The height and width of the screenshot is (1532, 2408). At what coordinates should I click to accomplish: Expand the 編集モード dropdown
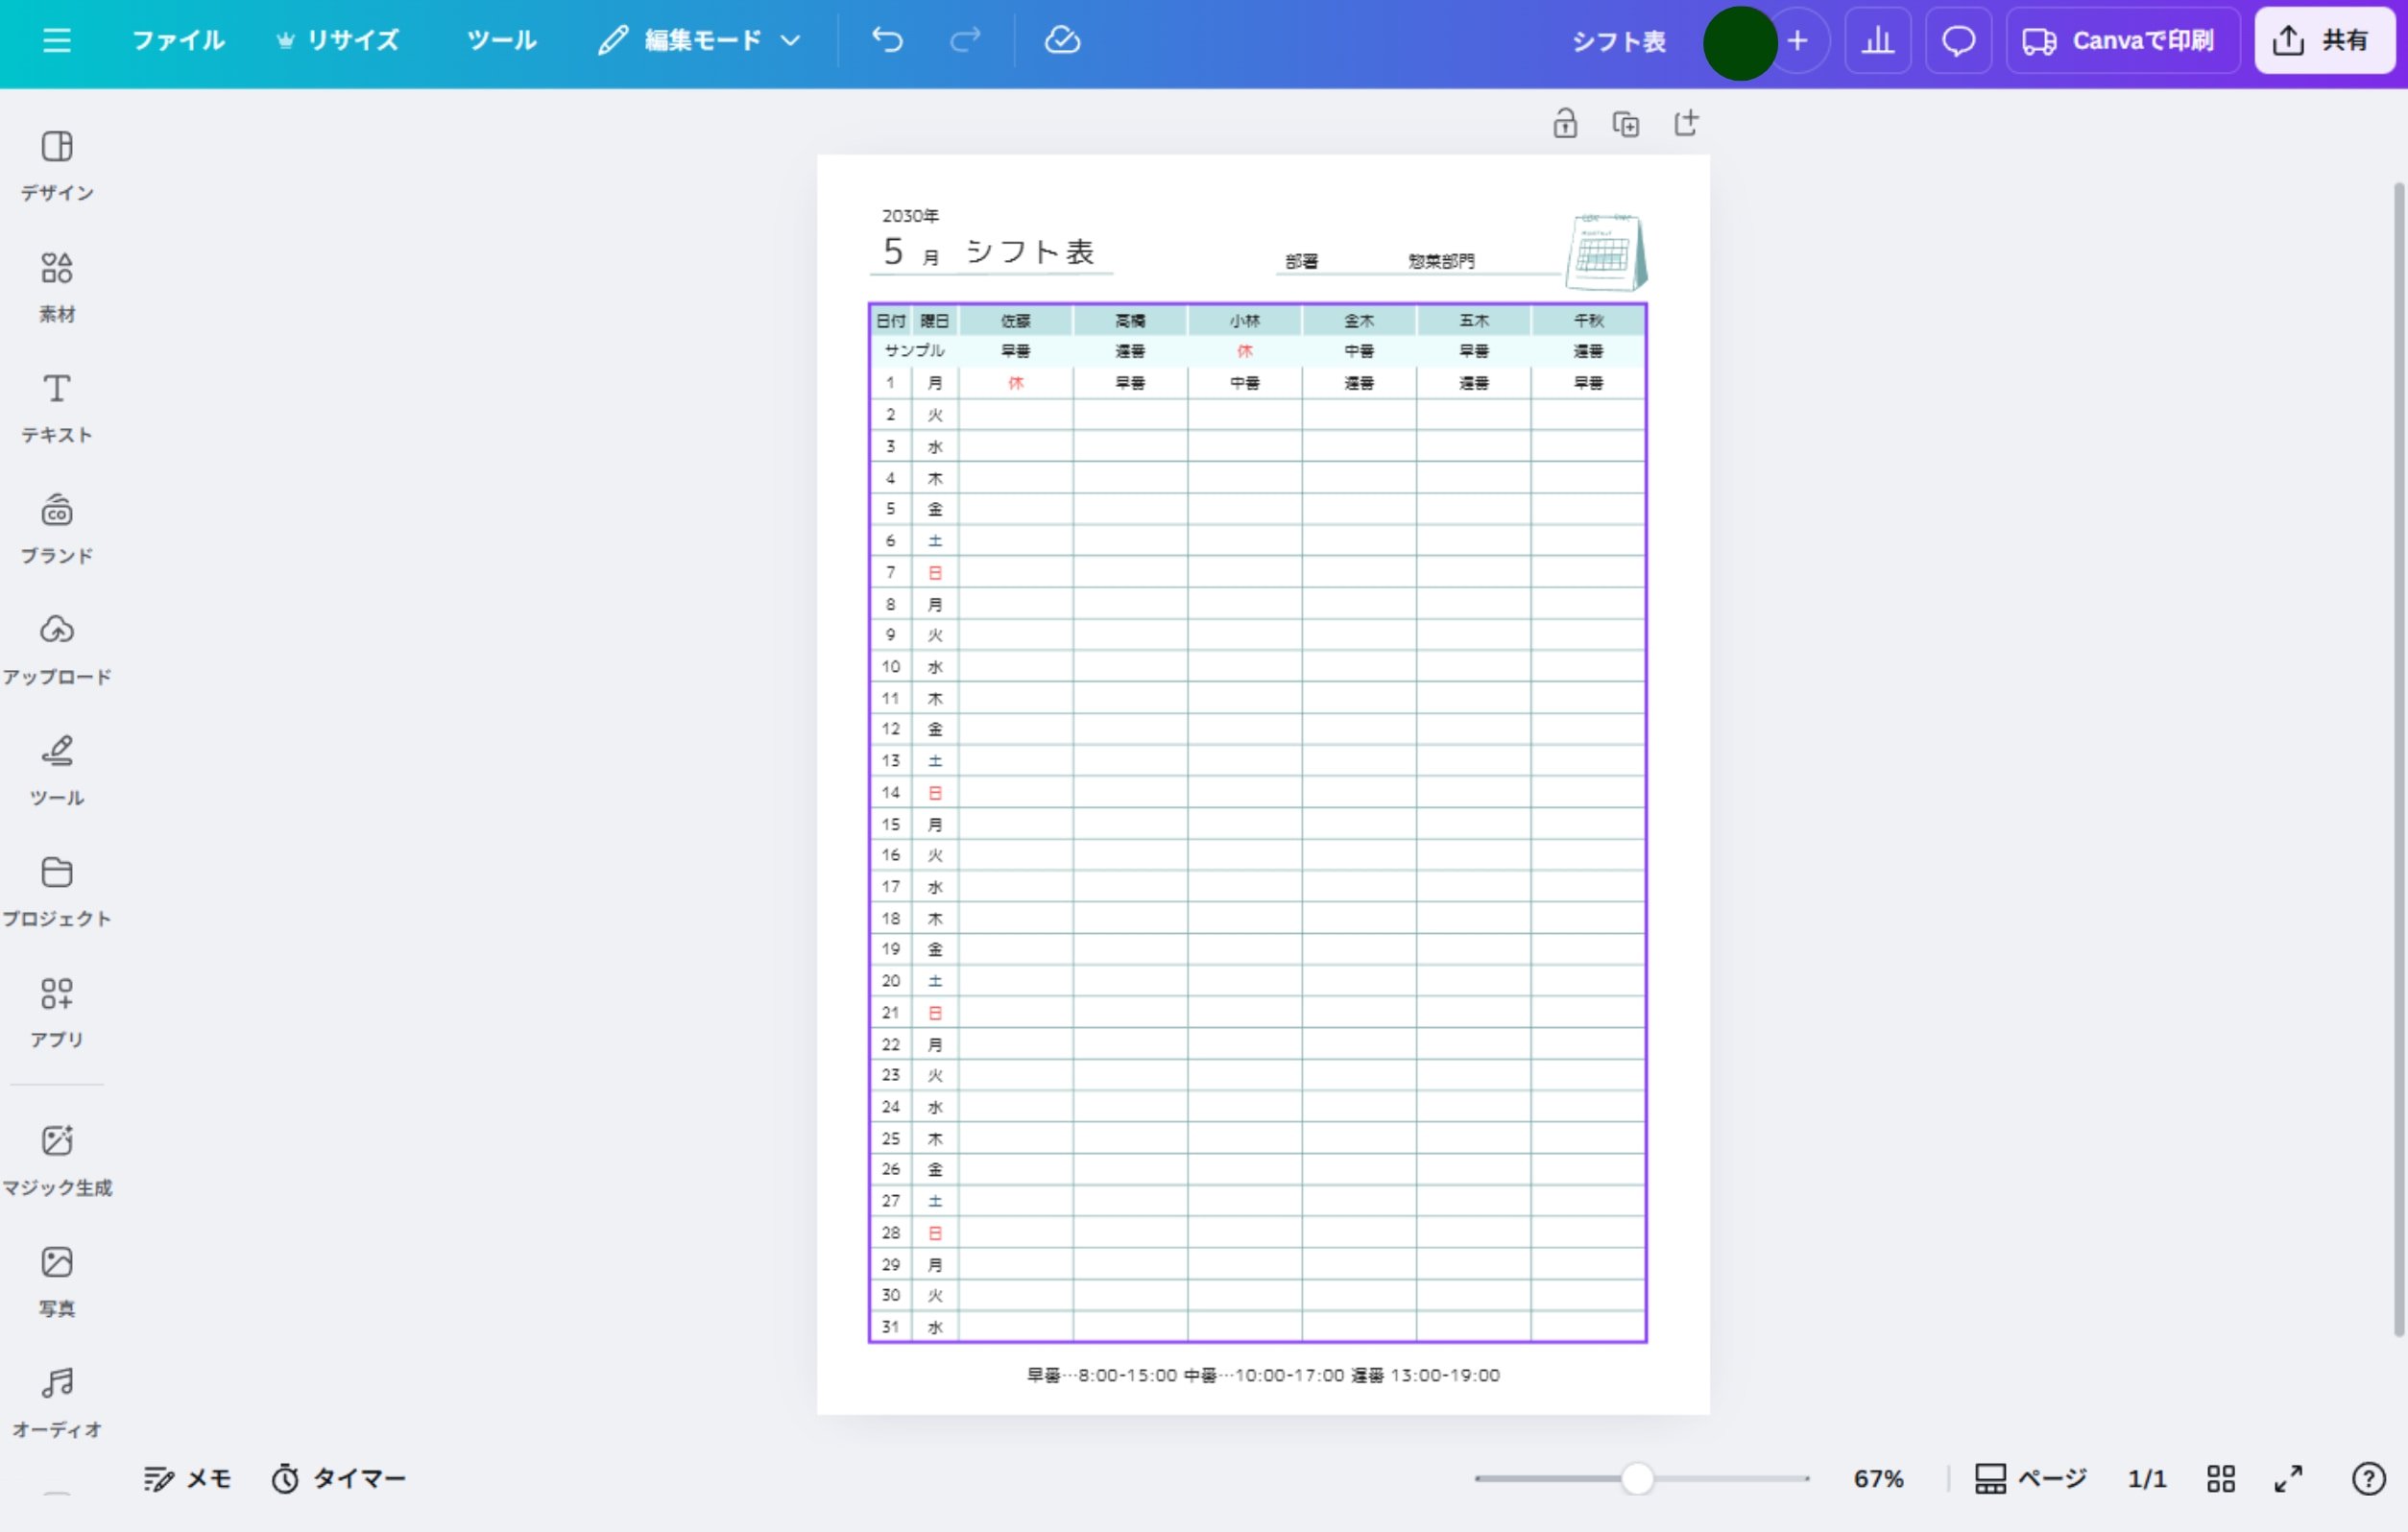coord(792,41)
